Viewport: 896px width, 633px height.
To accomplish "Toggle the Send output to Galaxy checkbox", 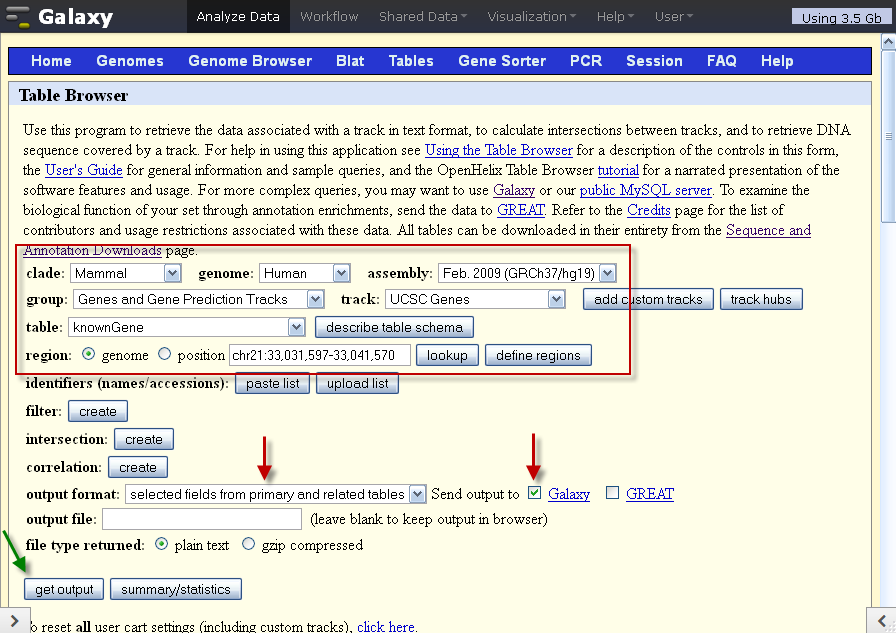I will 534,492.
